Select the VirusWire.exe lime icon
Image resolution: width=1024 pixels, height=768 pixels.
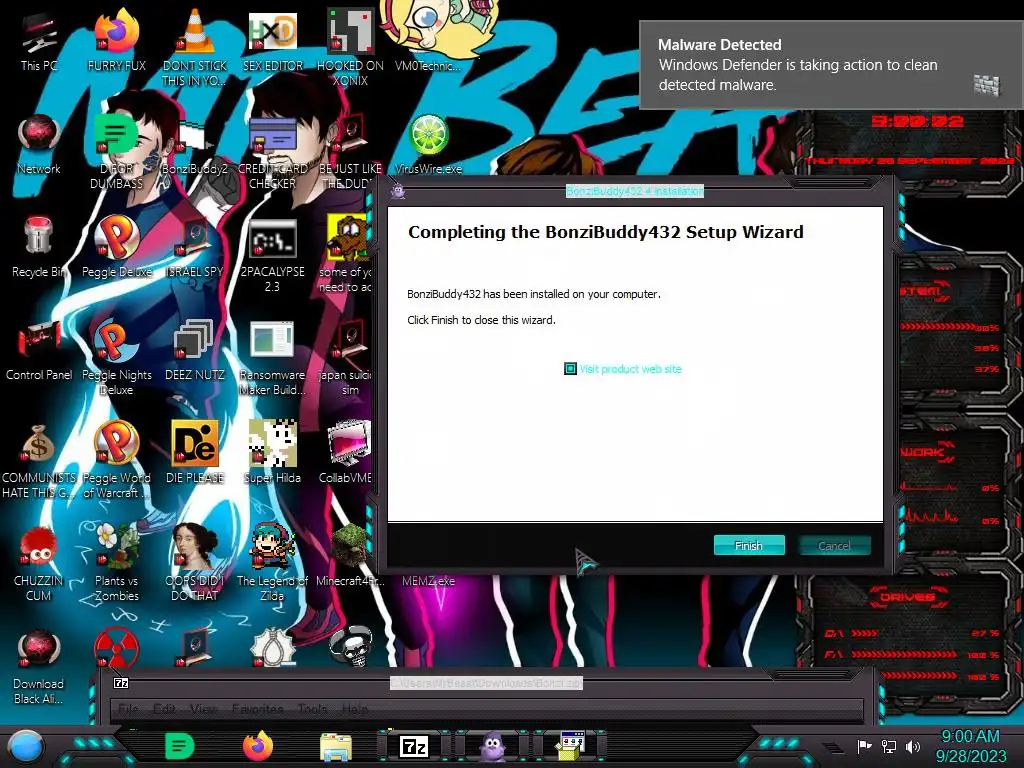pos(428,145)
